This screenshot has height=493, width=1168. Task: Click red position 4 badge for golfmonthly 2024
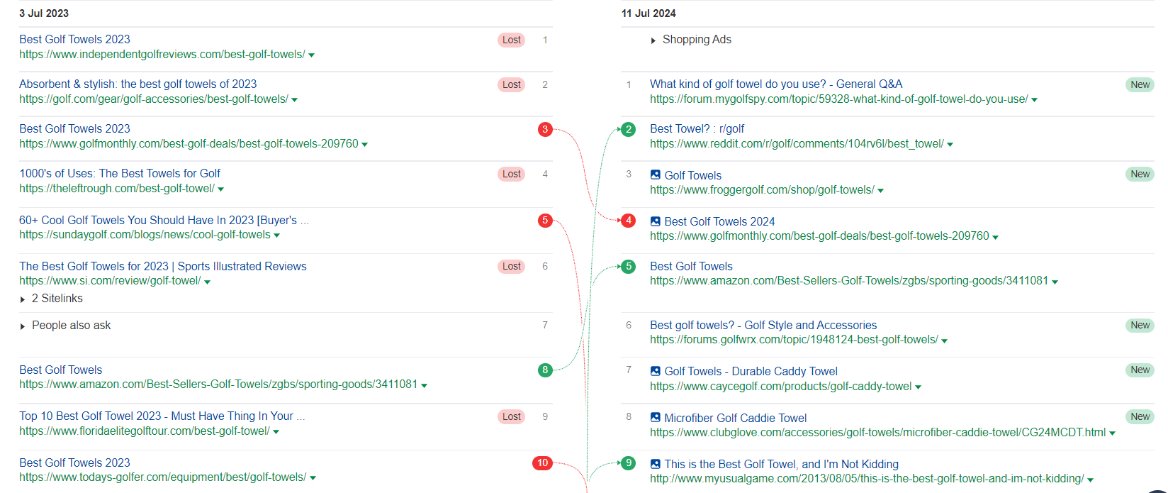point(629,220)
